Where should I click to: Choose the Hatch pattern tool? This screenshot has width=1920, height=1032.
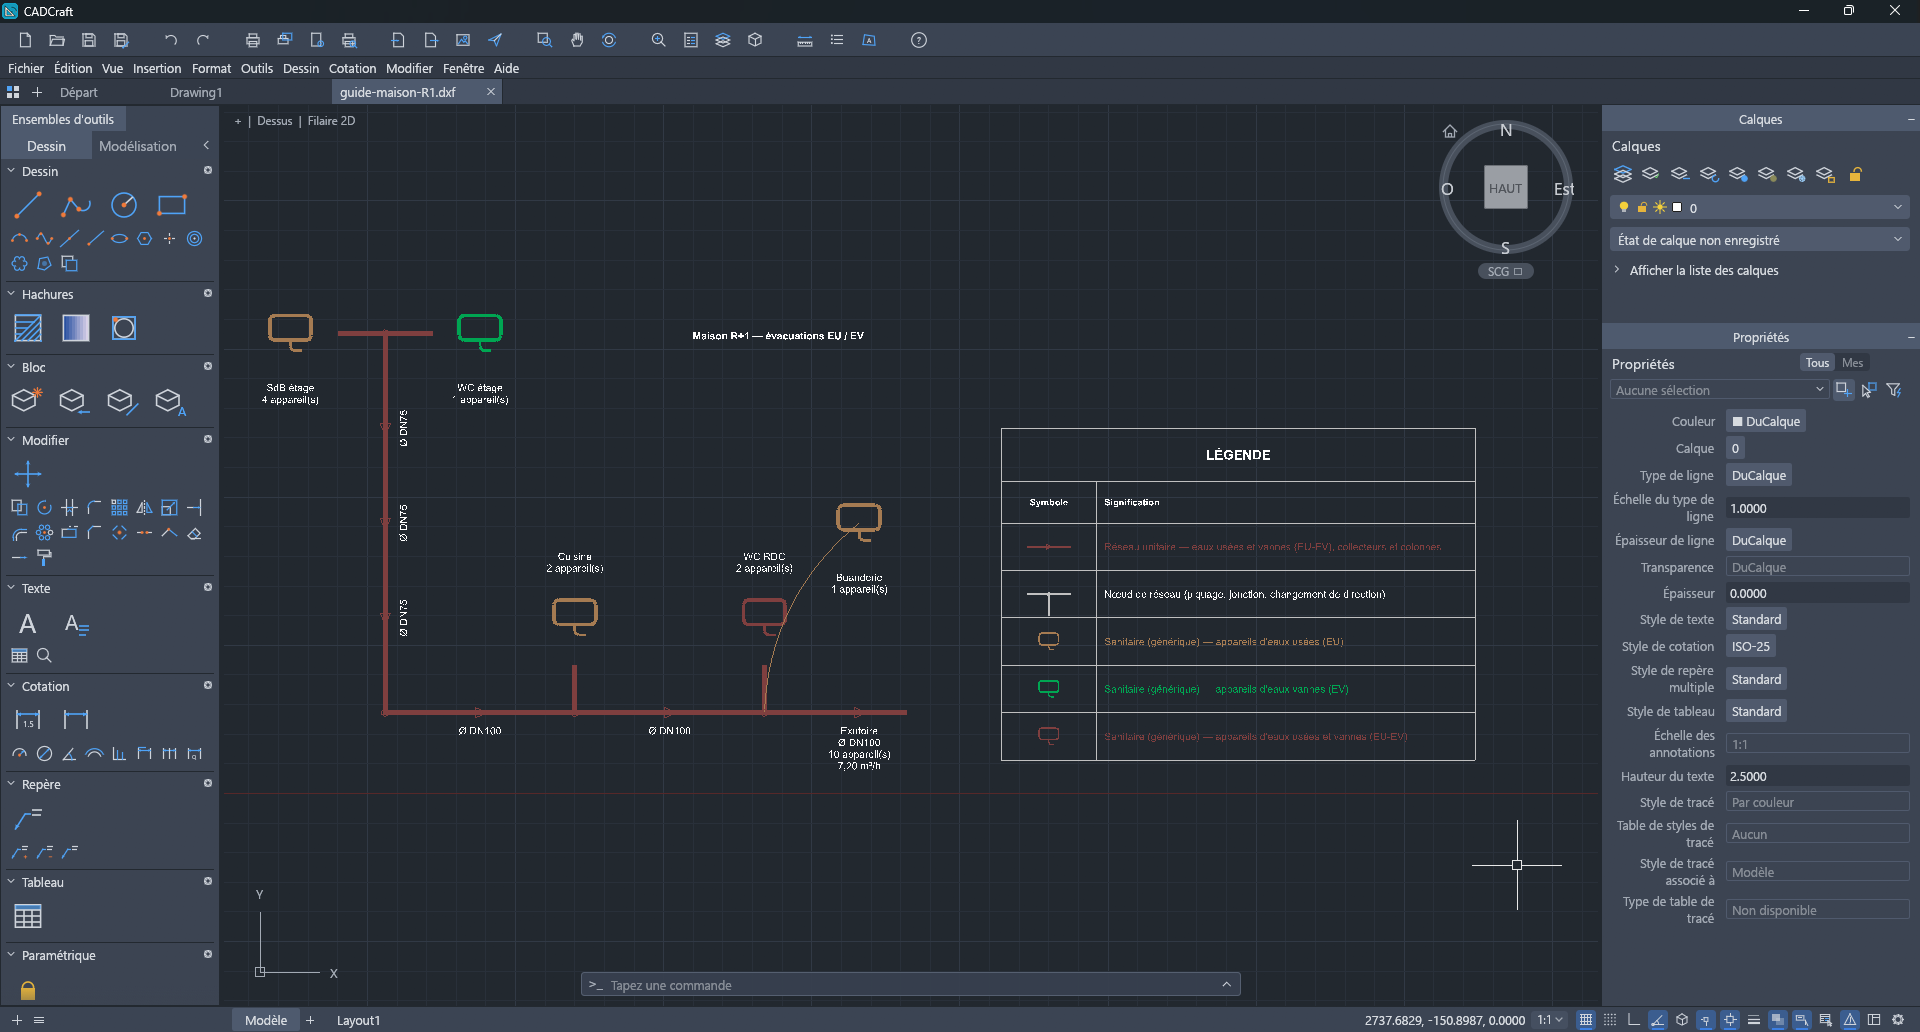[28, 328]
